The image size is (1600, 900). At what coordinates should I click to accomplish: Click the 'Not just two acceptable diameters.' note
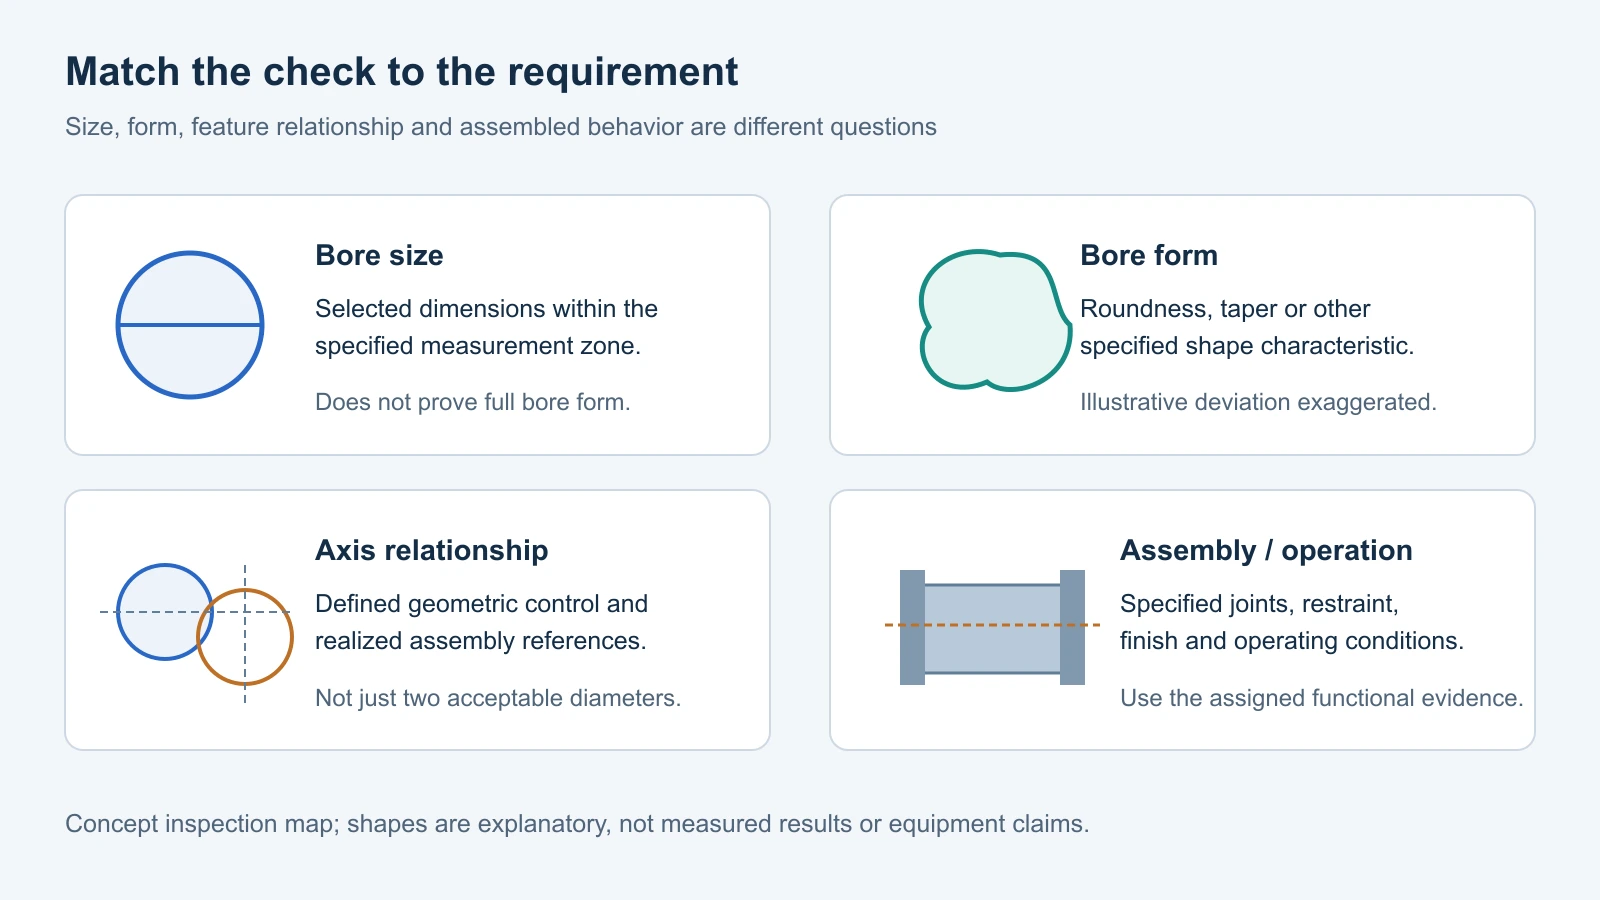[x=498, y=698]
